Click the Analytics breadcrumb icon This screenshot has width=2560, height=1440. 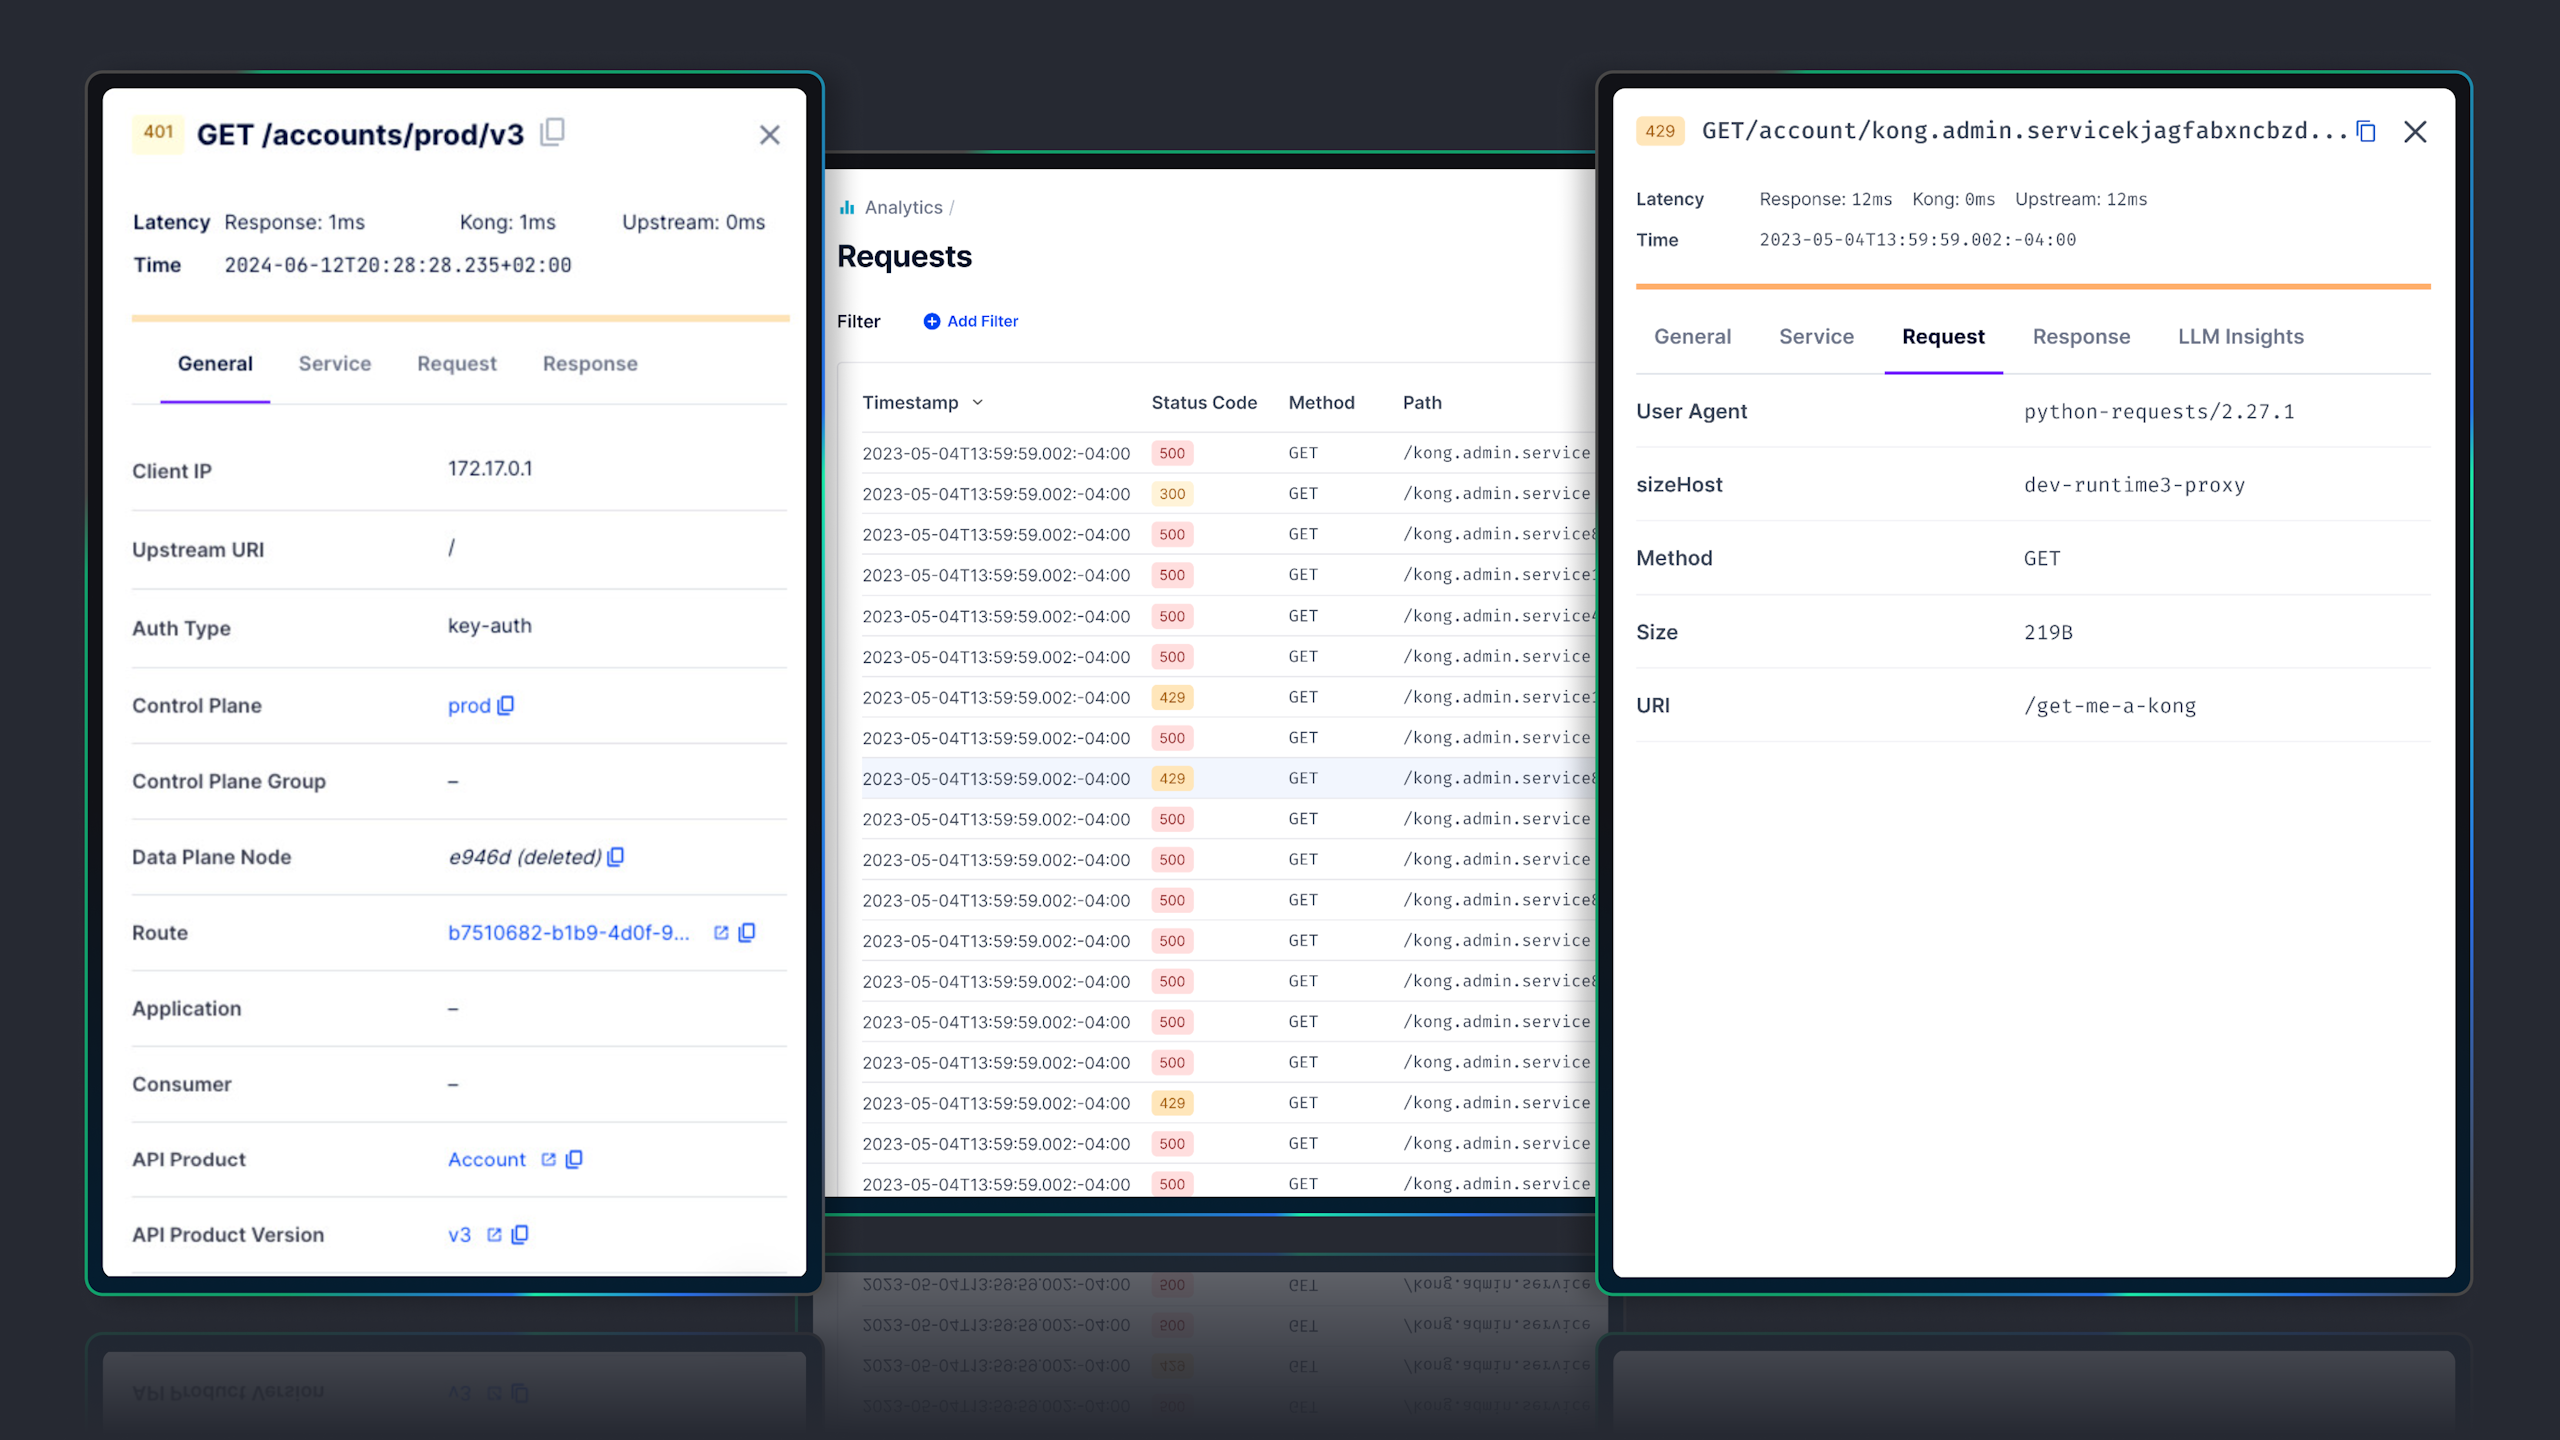click(847, 207)
